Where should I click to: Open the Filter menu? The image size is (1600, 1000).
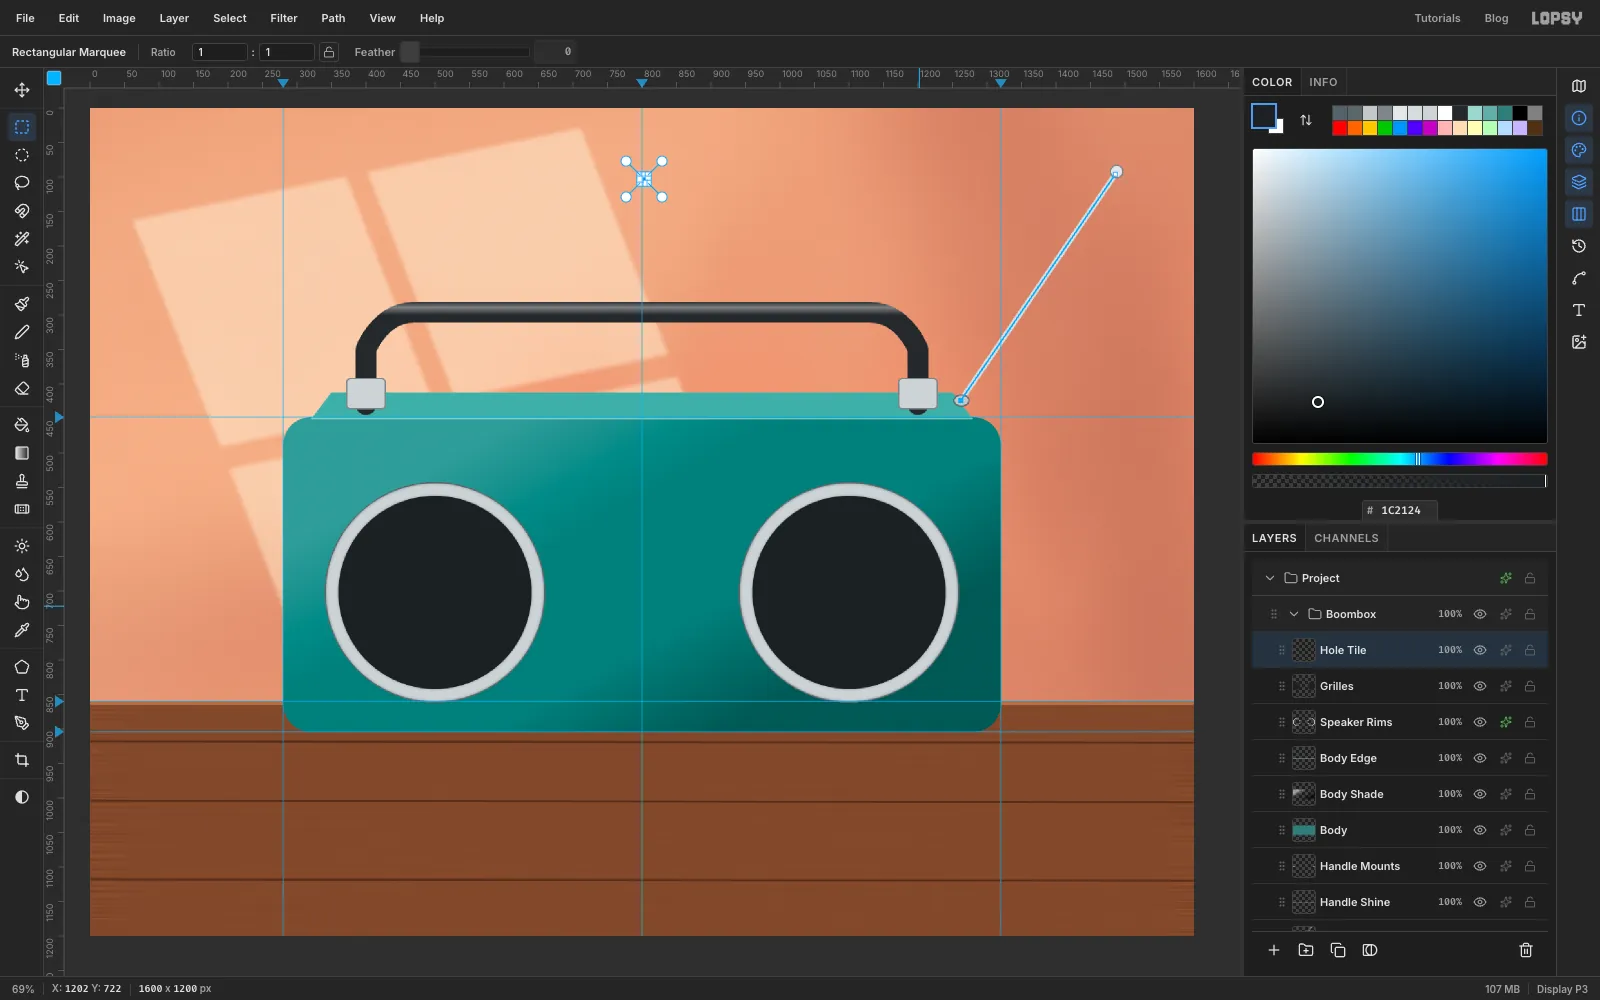(x=284, y=18)
